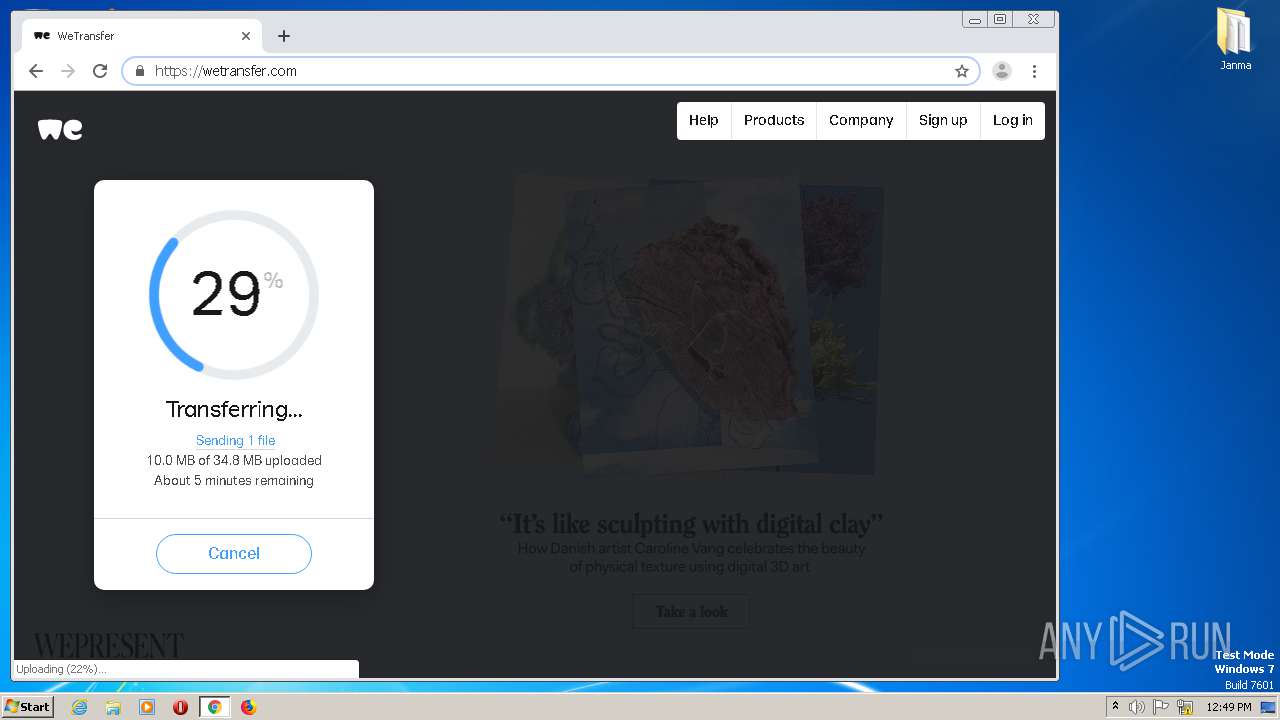Click the network tray icon
This screenshot has height=720, width=1280.
coord(1185,707)
